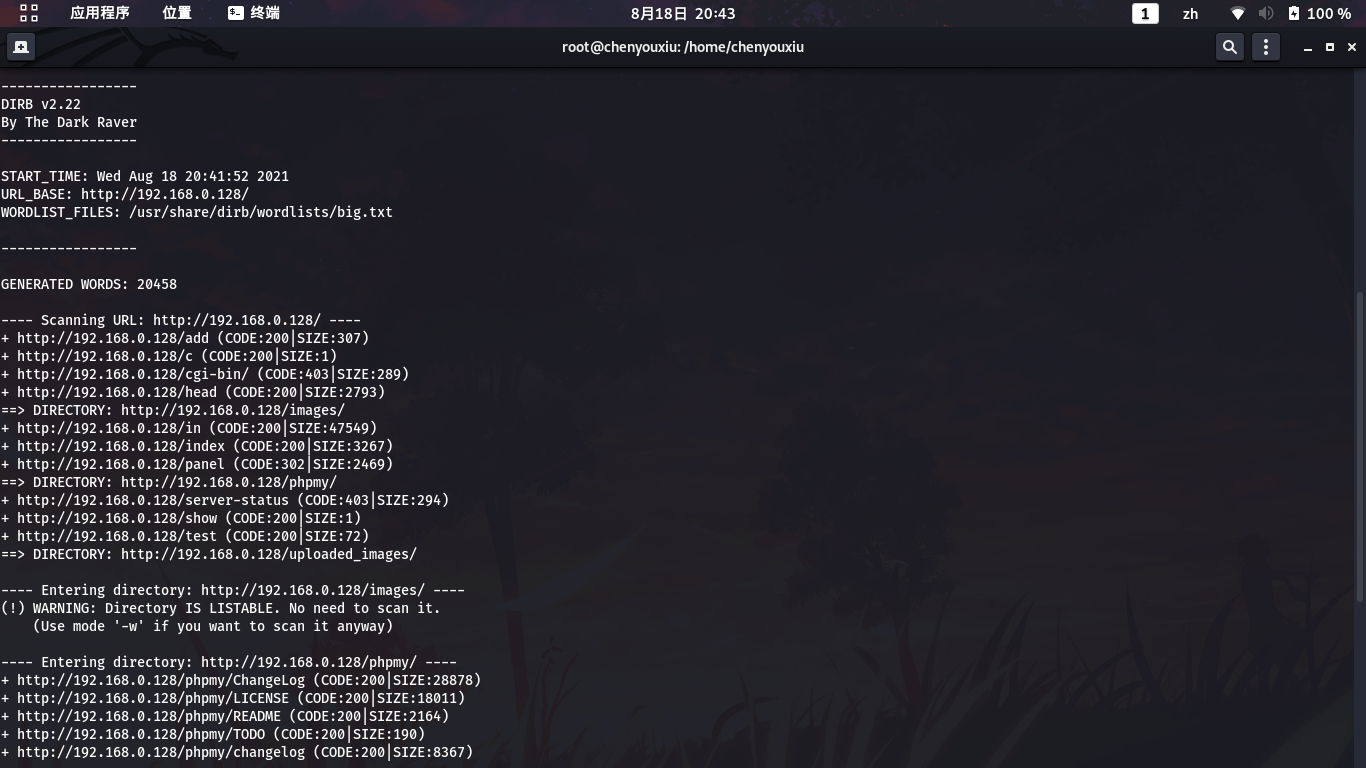Image resolution: width=1366 pixels, height=768 pixels.
Task: Open the terminal search tool
Action: coord(1230,47)
